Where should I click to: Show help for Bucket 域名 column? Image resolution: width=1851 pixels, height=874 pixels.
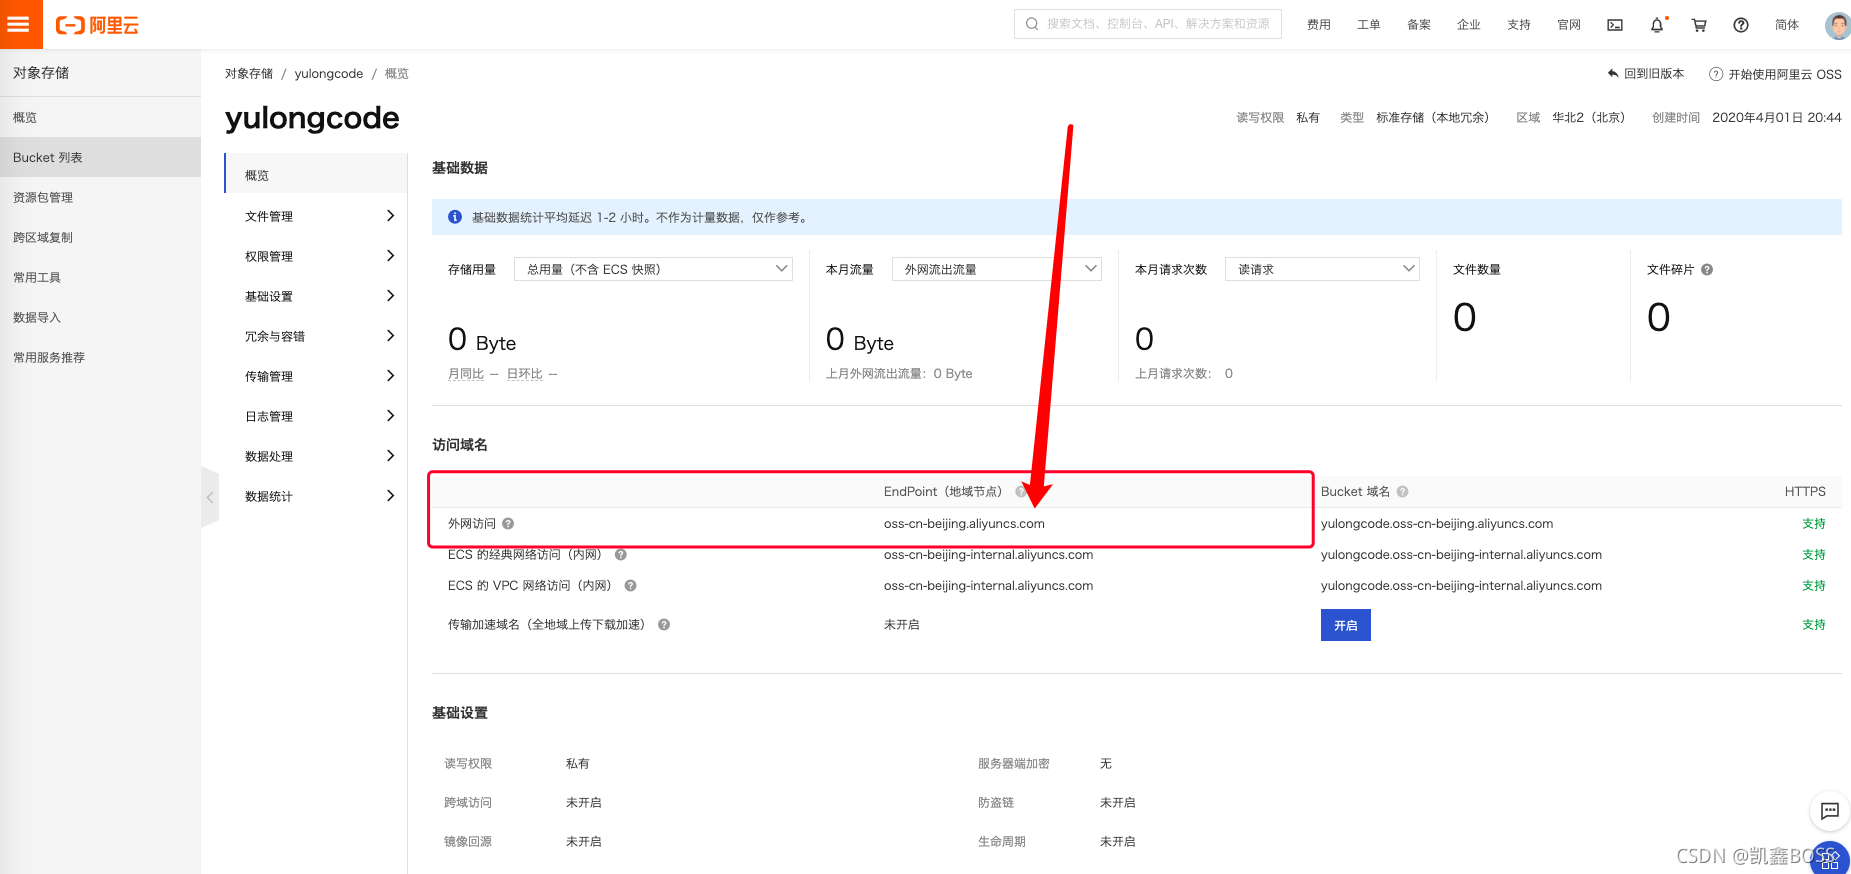(1402, 491)
